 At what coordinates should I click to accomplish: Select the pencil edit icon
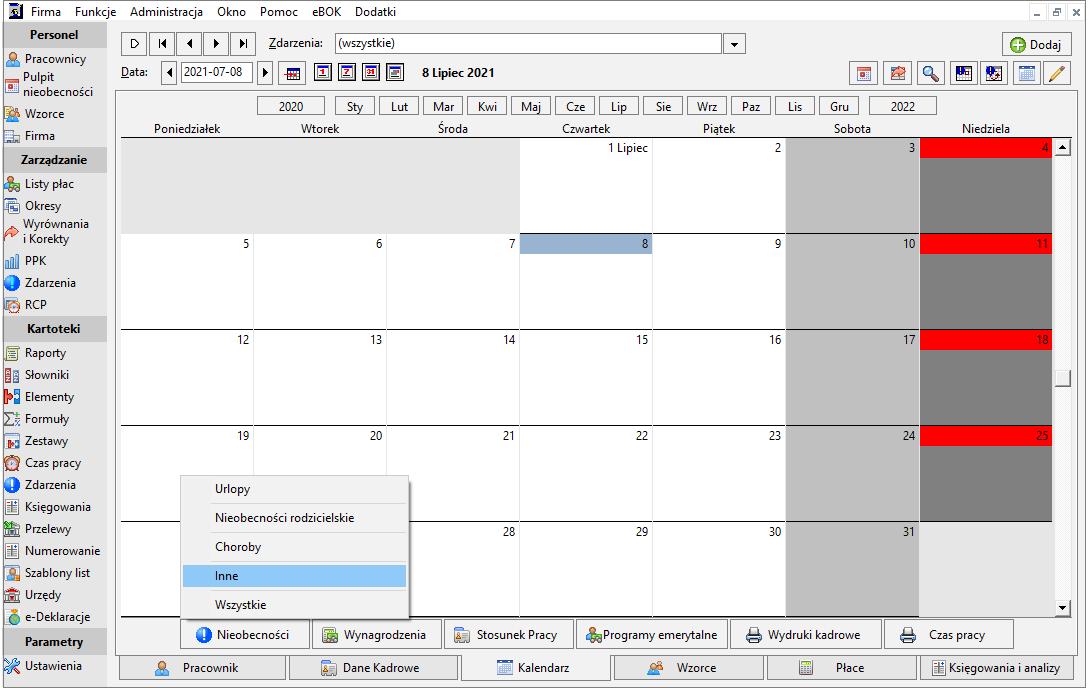click(x=1057, y=73)
